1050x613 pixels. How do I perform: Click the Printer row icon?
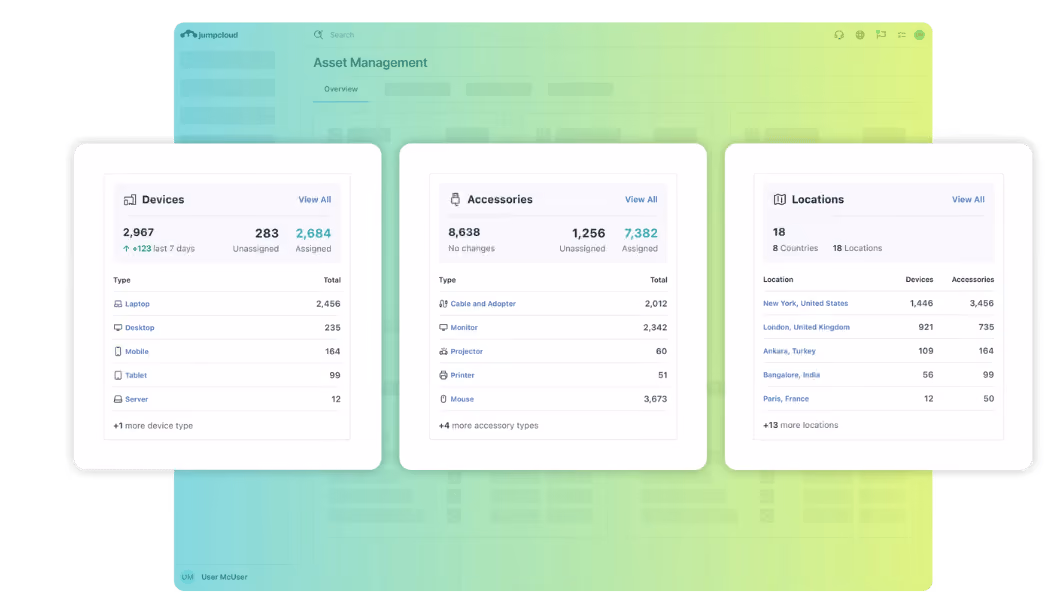[443, 376]
